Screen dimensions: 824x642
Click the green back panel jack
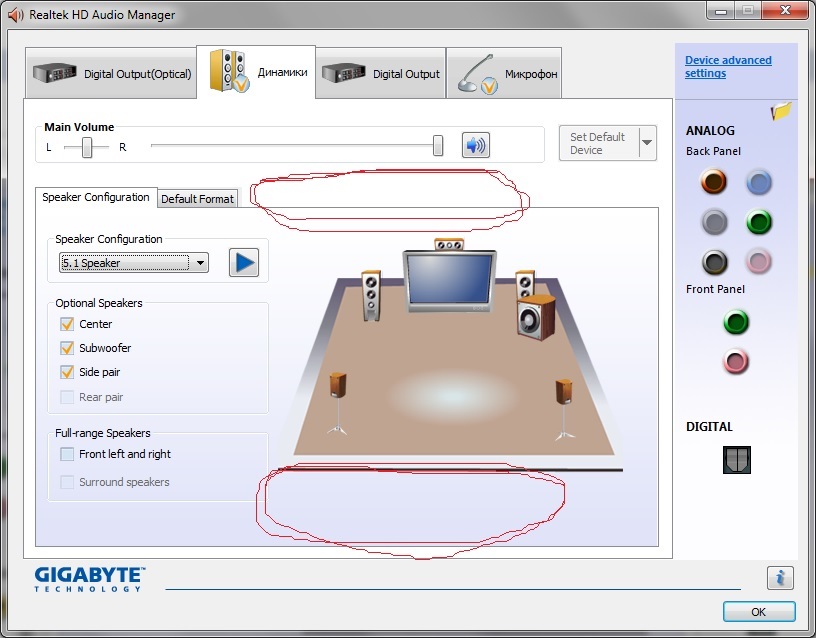(758, 222)
